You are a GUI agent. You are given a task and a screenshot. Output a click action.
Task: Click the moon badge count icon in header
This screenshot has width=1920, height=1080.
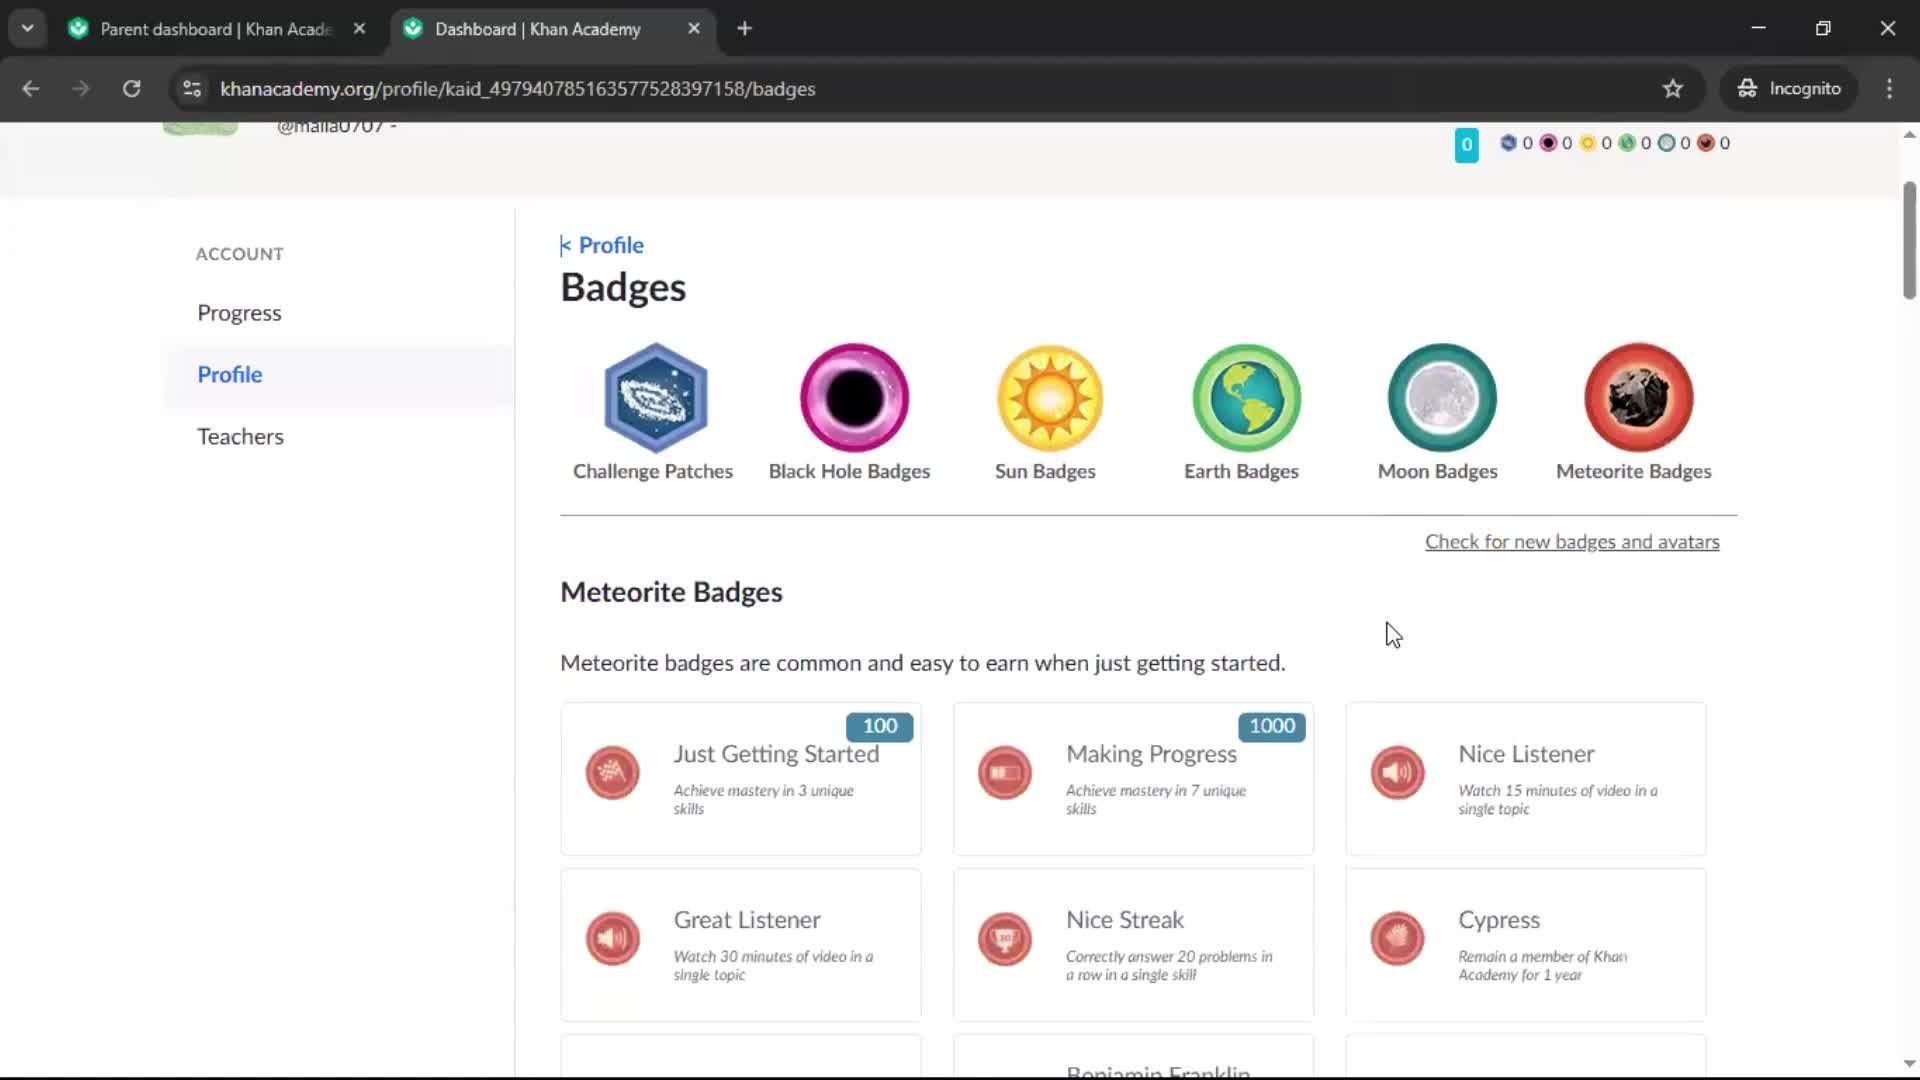pyautogui.click(x=1666, y=143)
